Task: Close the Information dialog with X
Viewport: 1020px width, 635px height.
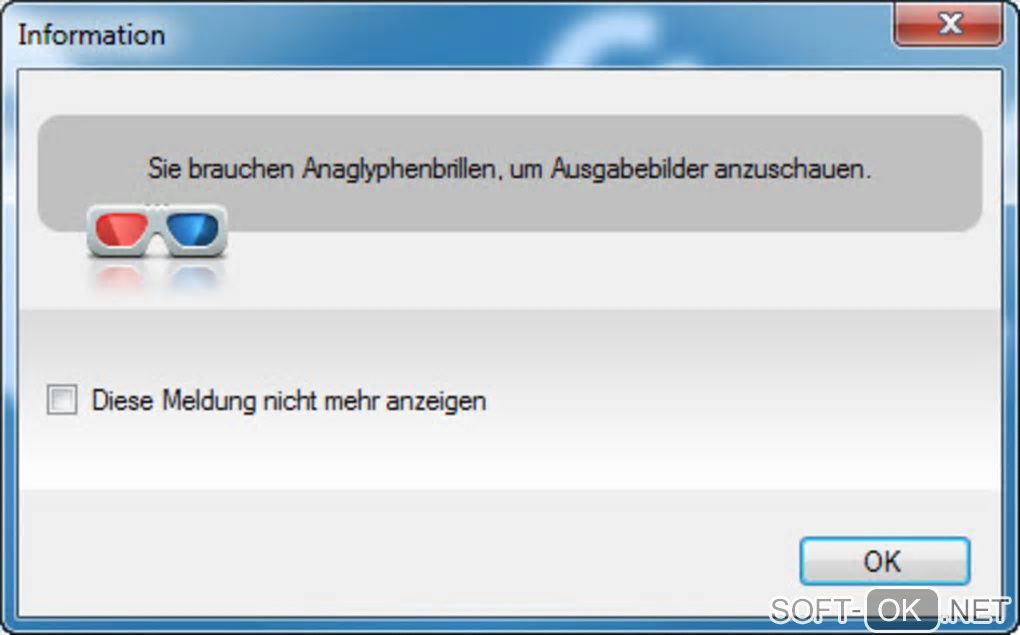Action: tap(948, 25)
